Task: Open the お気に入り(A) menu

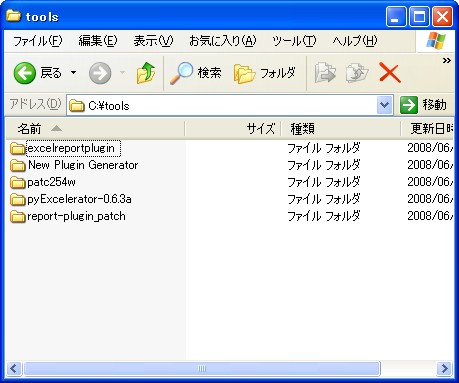Action: 222,41
